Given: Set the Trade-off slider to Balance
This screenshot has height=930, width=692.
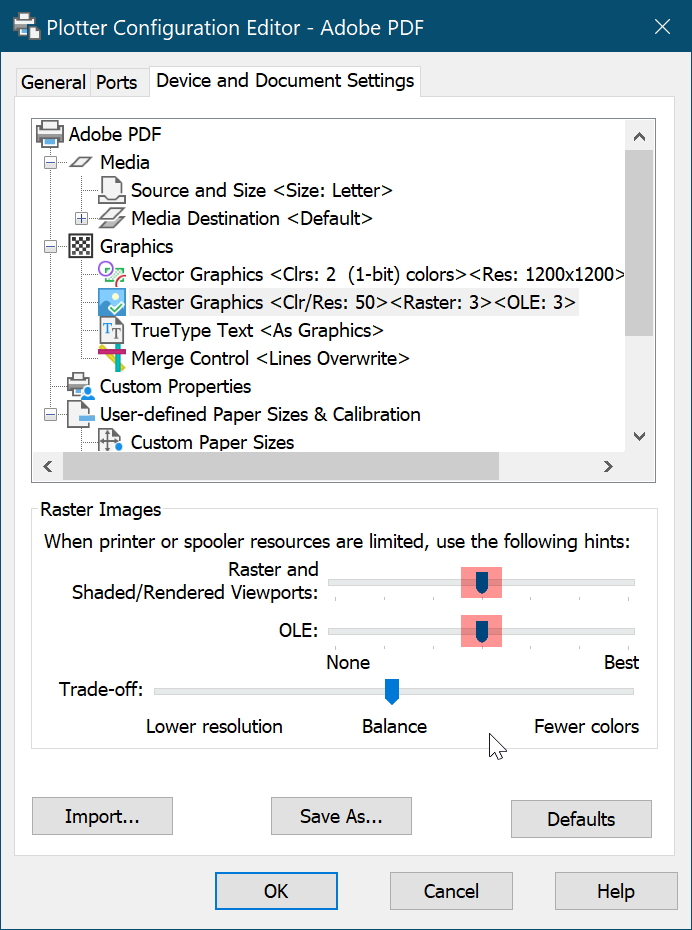Looking at the screenshot, I should tap(392, 691).
